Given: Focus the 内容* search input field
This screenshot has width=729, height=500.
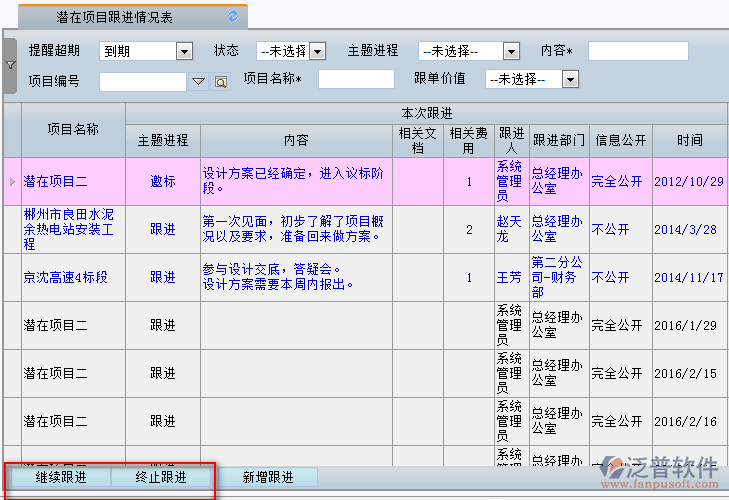Looking at the screenshot, I should 638,51.
